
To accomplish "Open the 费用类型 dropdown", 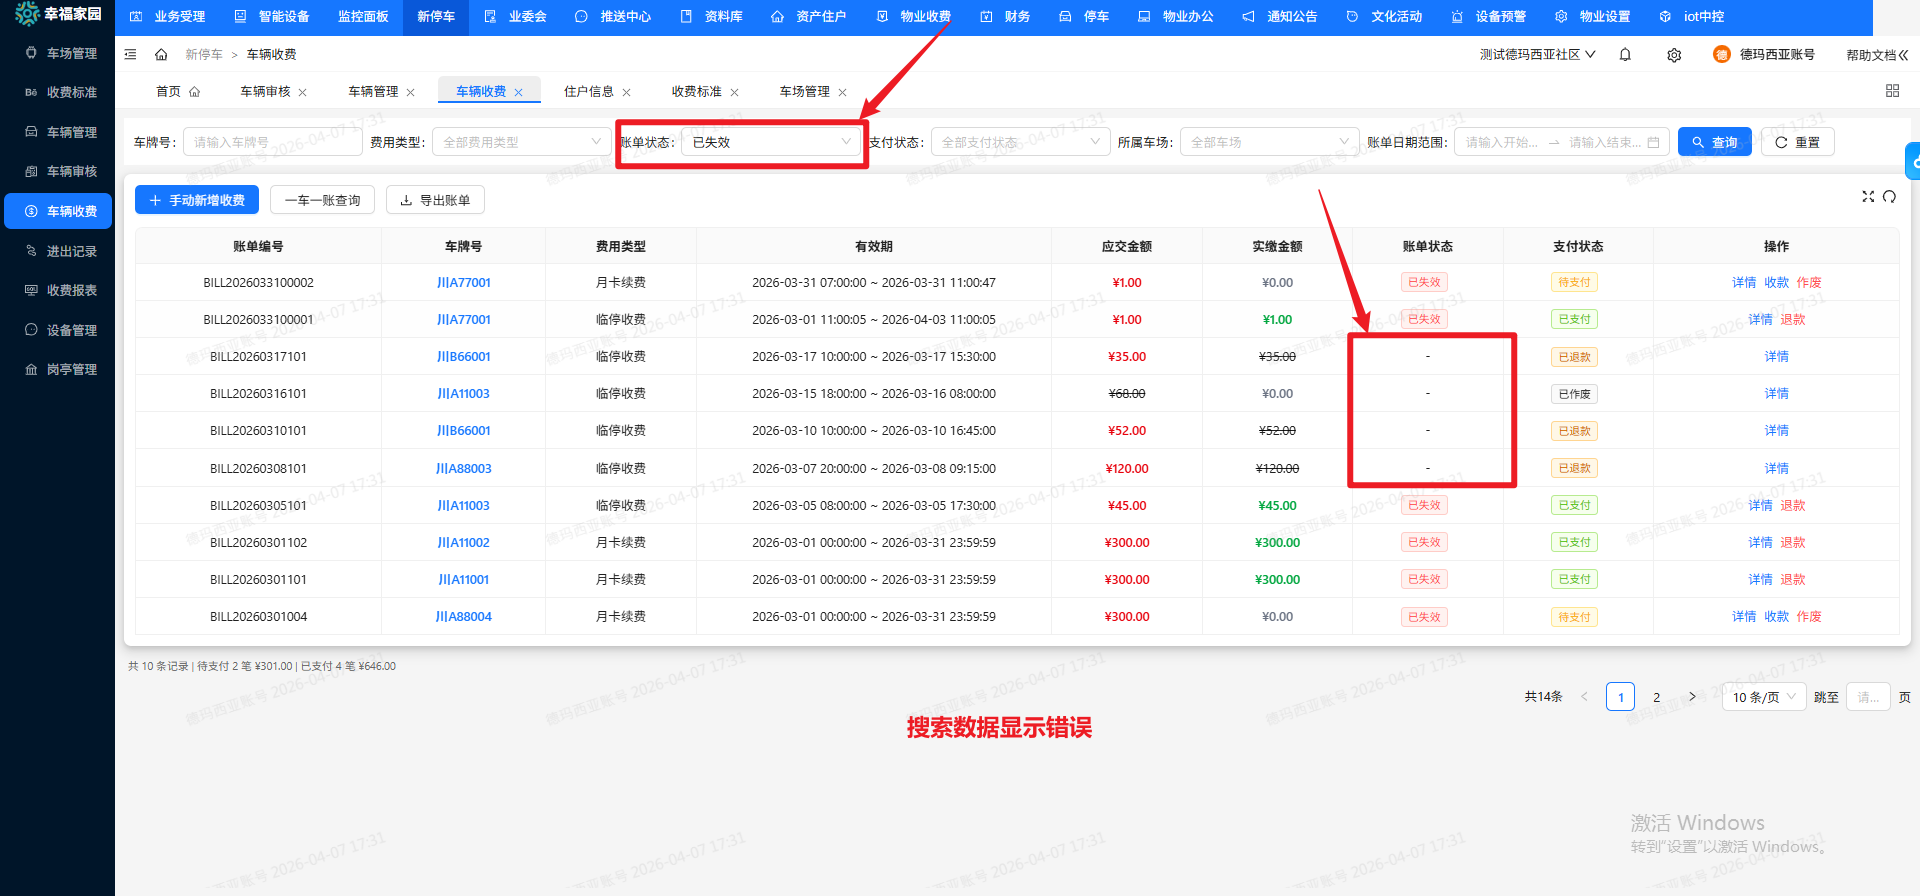I will pyautogui.click(x=521, y=142).
